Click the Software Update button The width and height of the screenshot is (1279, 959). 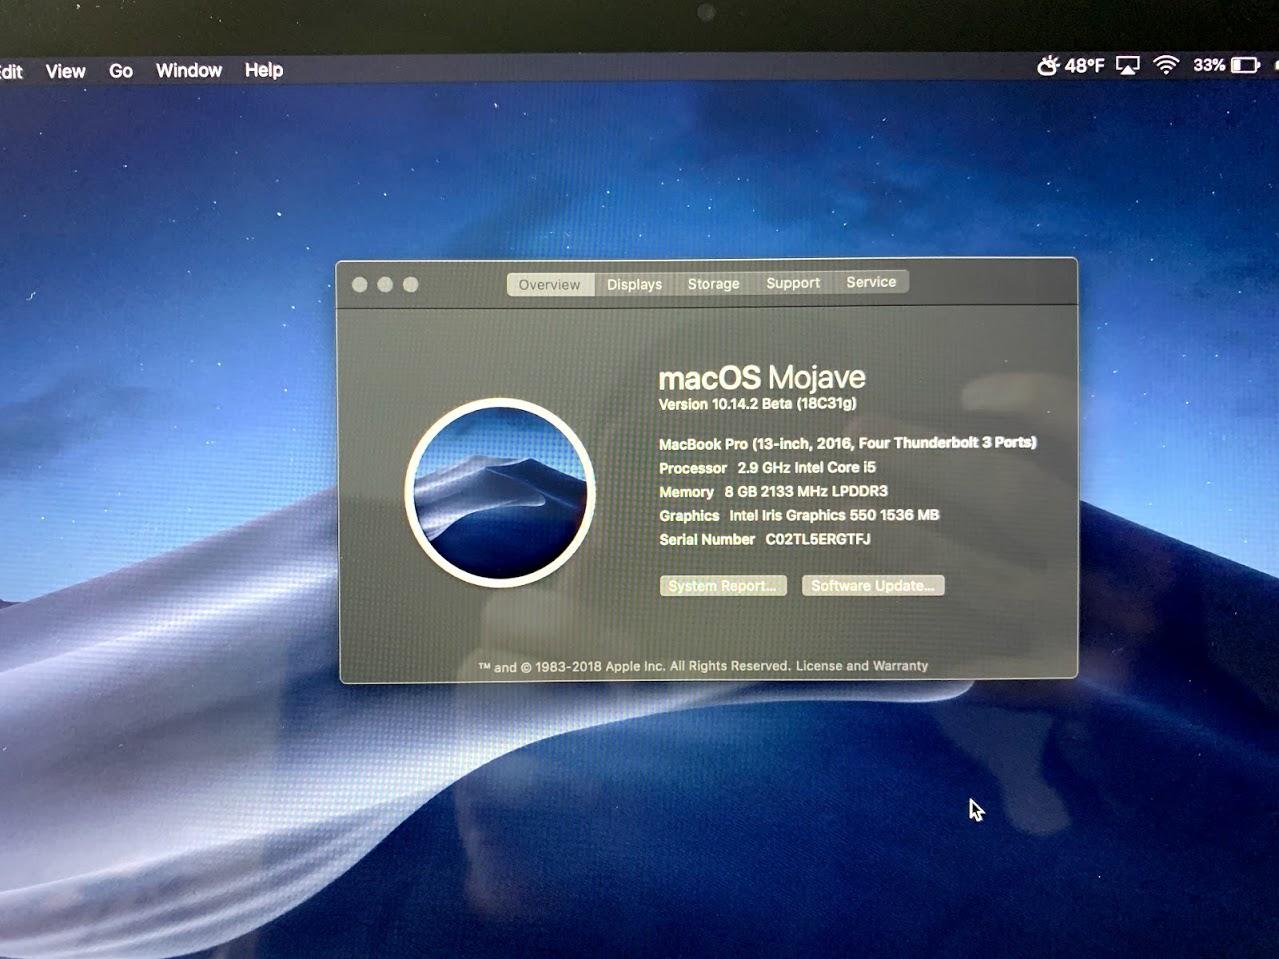pos(873,585)
